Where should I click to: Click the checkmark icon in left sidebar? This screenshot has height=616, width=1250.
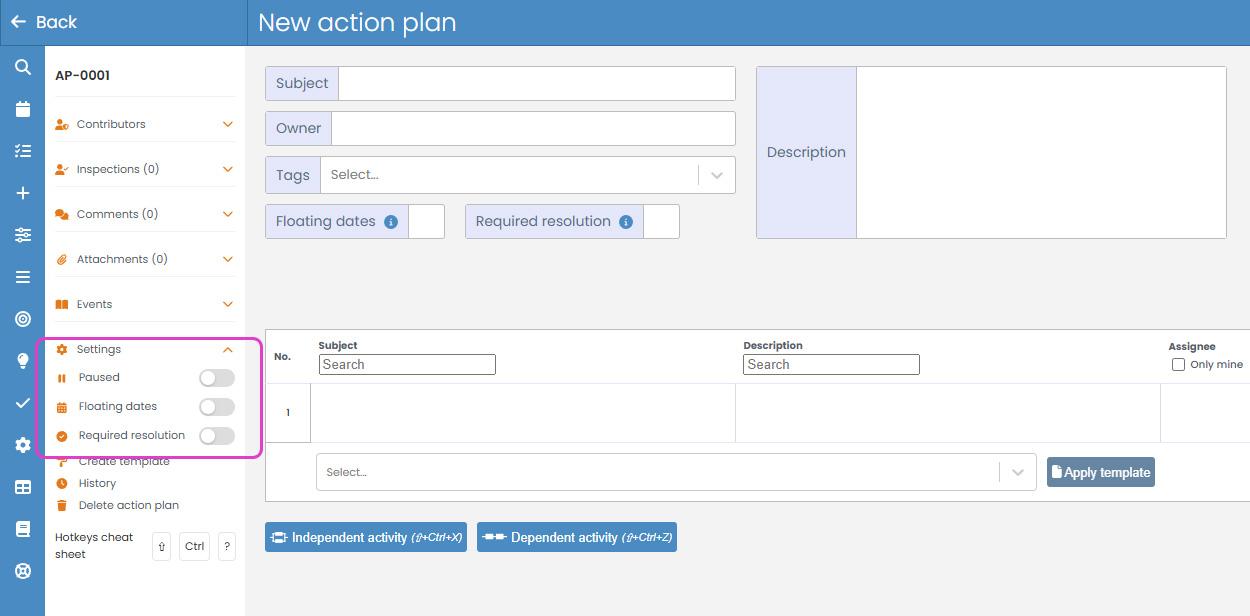pos(22,403)
